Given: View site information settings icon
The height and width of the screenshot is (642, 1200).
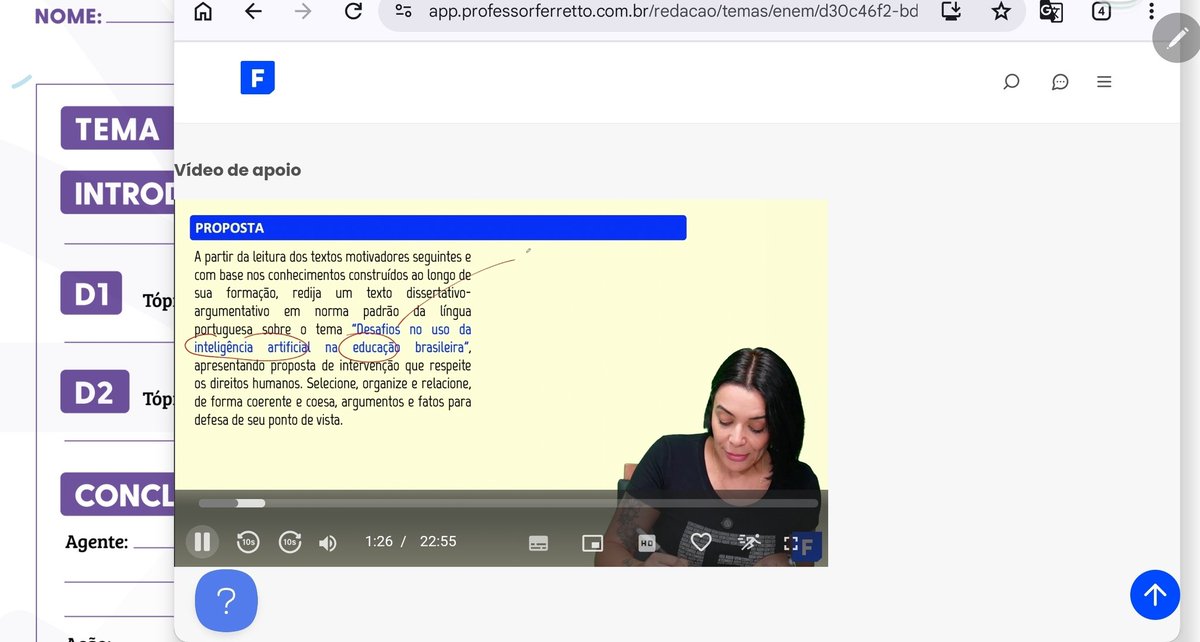Looking at the screenshot, I should coord(403,11).
